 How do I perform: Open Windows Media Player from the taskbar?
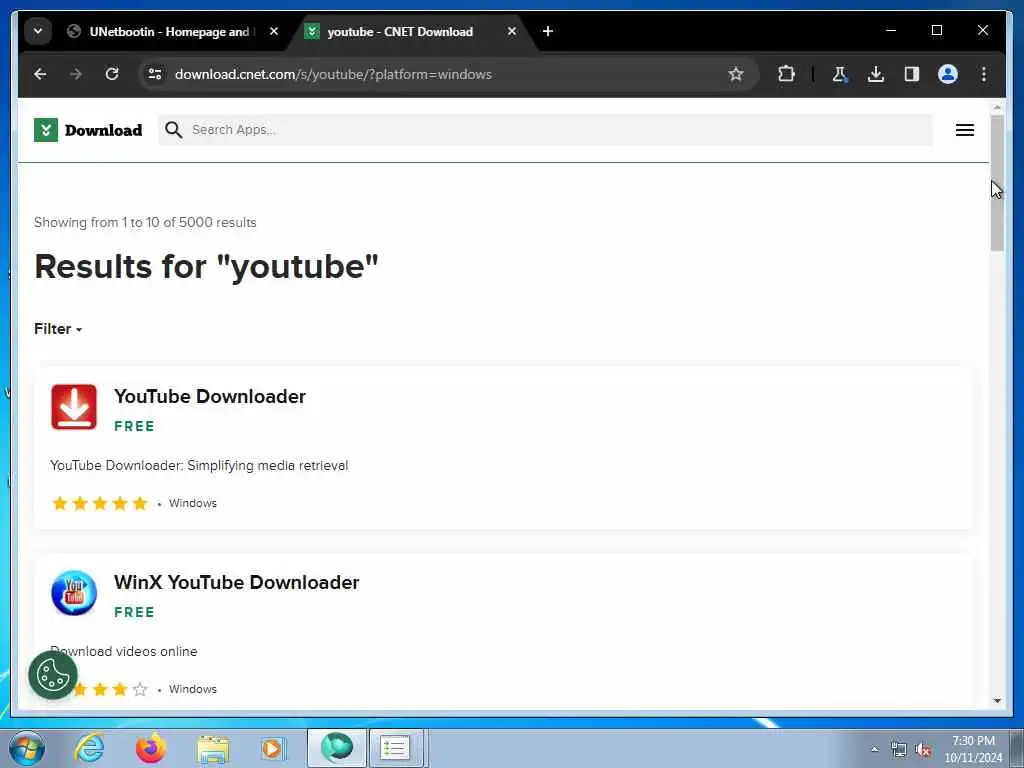(x=273, y=748)
